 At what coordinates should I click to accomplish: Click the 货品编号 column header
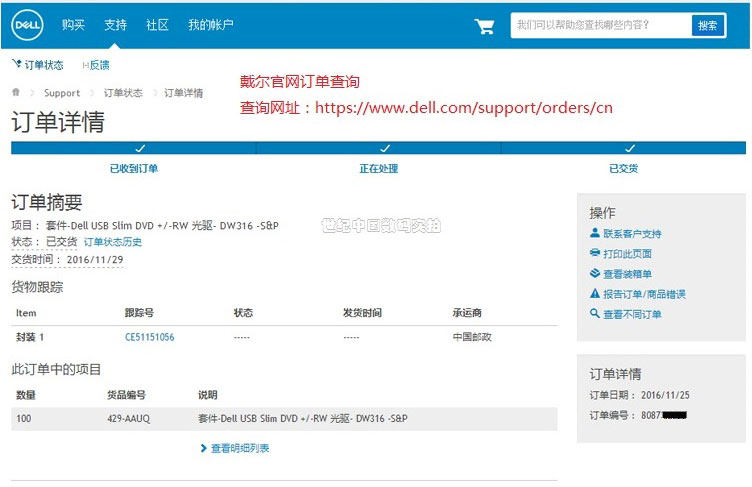(126, 395)
